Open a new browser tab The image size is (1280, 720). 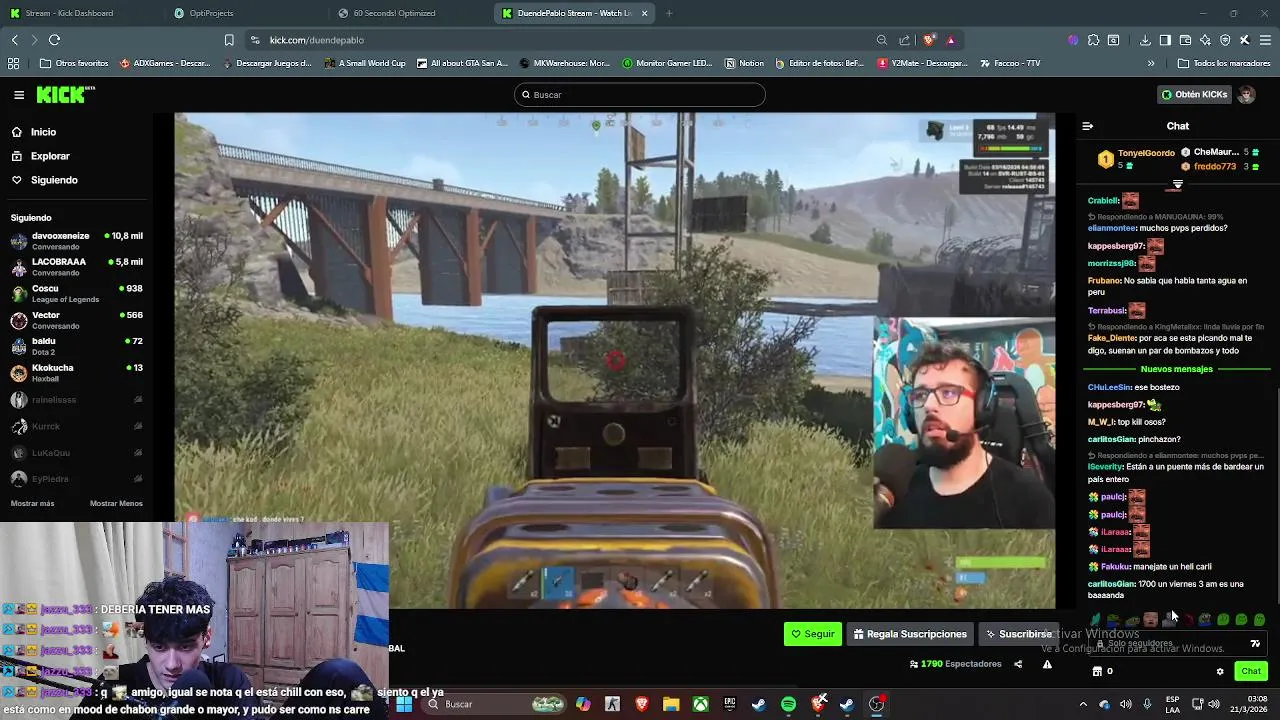point(669,13)
